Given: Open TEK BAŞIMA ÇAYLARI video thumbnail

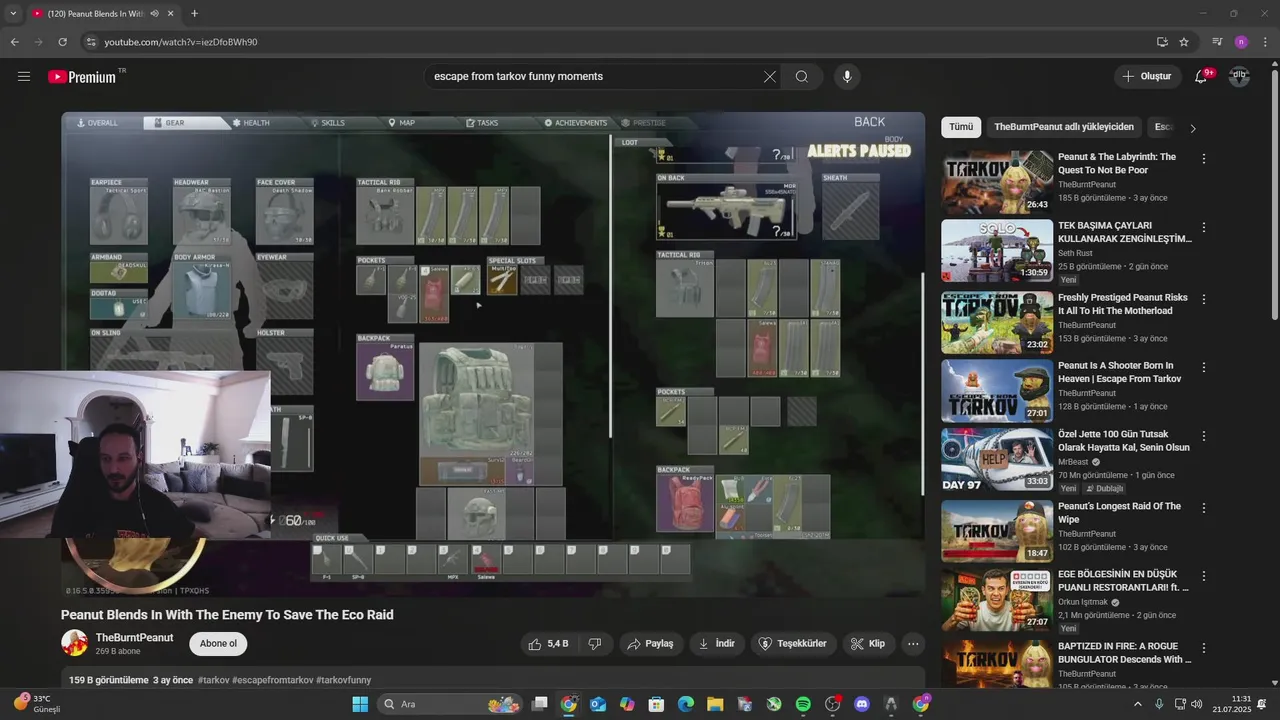Looking at the screenshot, I should point(997,251).
